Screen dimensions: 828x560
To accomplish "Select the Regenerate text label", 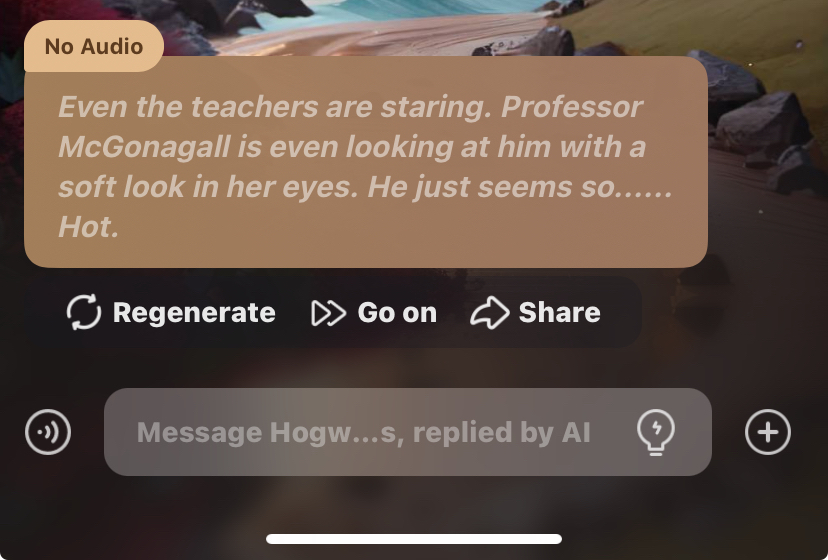I will click(x=194, y=312).
